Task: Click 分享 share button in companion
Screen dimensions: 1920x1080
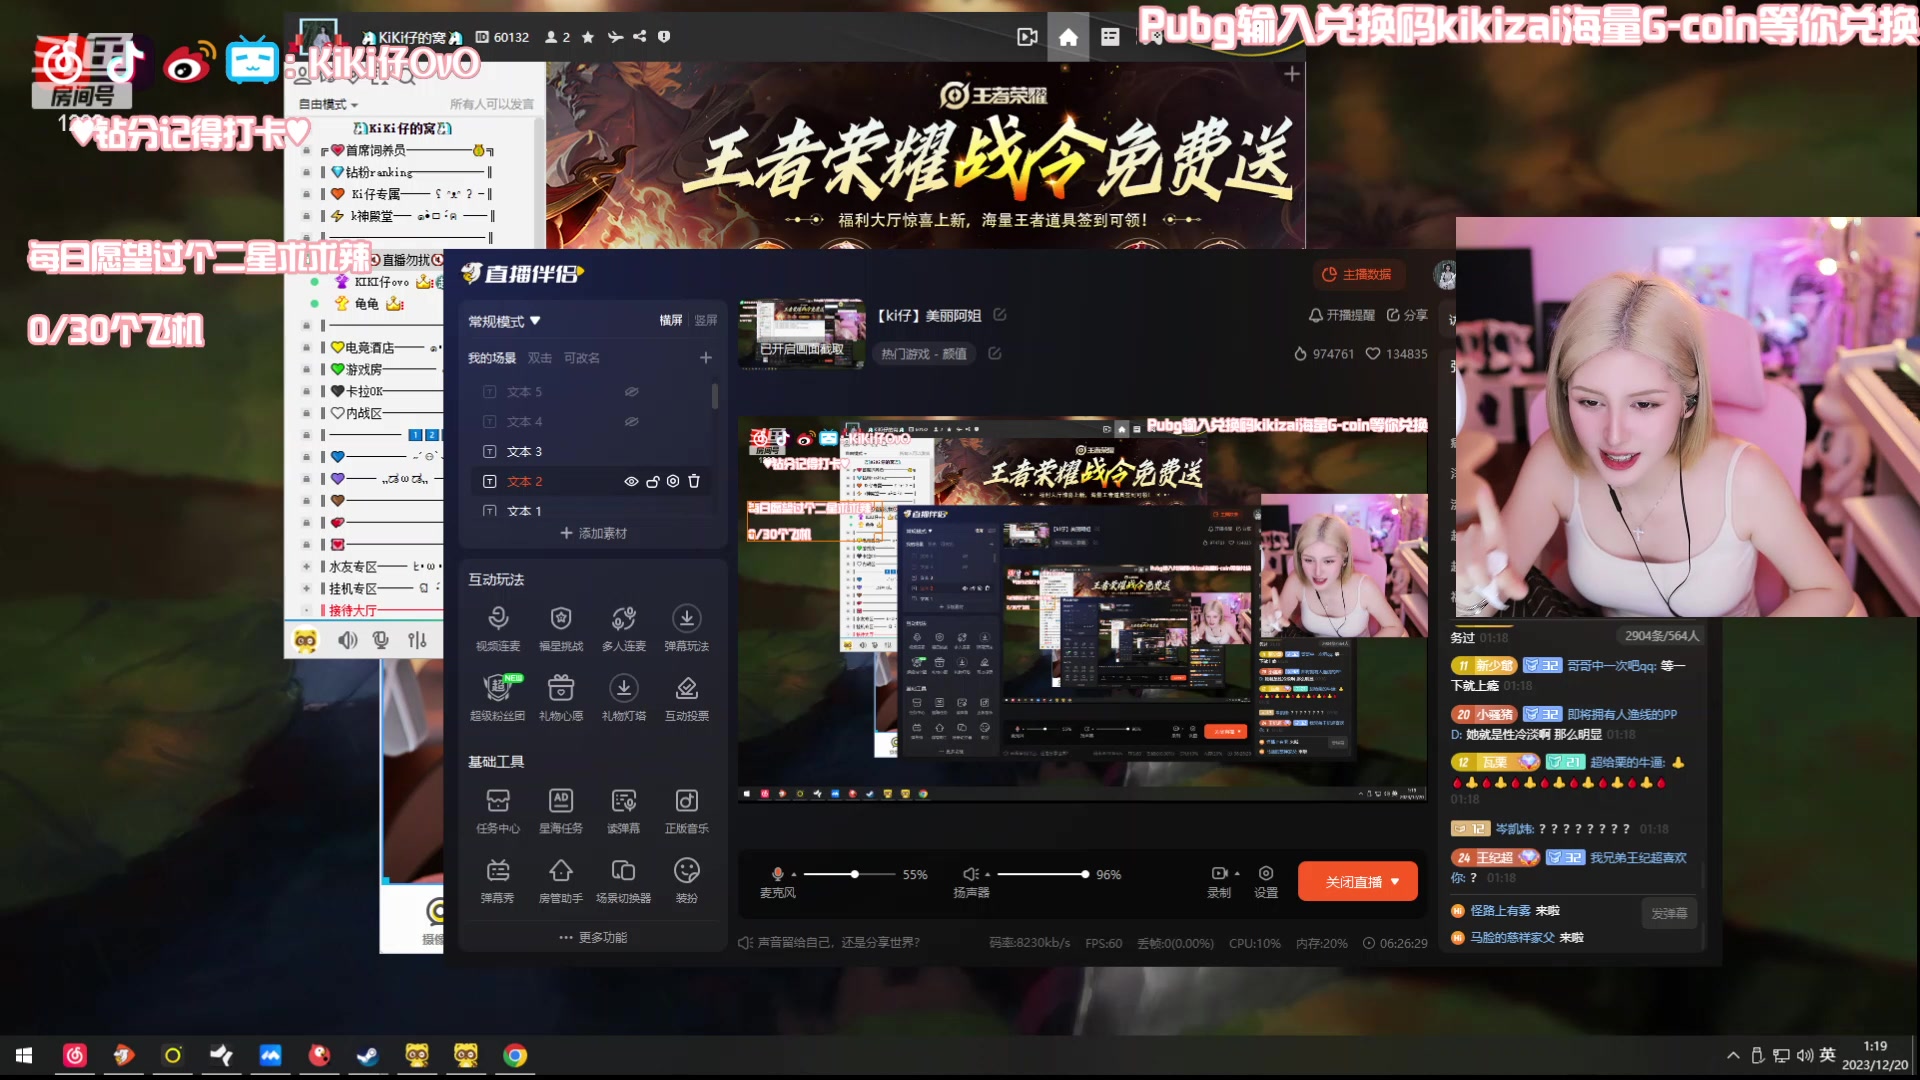Action: pyautogui.click(x=1407, y=315)
